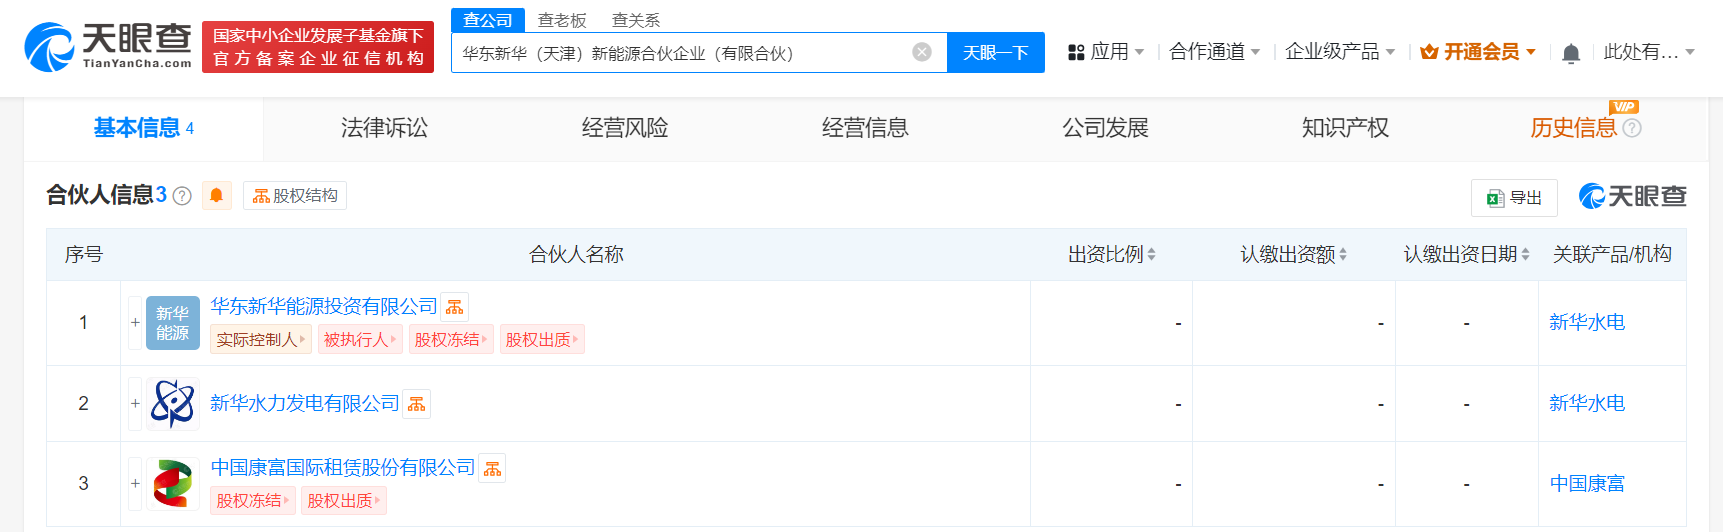The height and width of the screenshot is (532, 1723).
Task: Switch to the 查公司 search tab
Action: tap(488, 20)
